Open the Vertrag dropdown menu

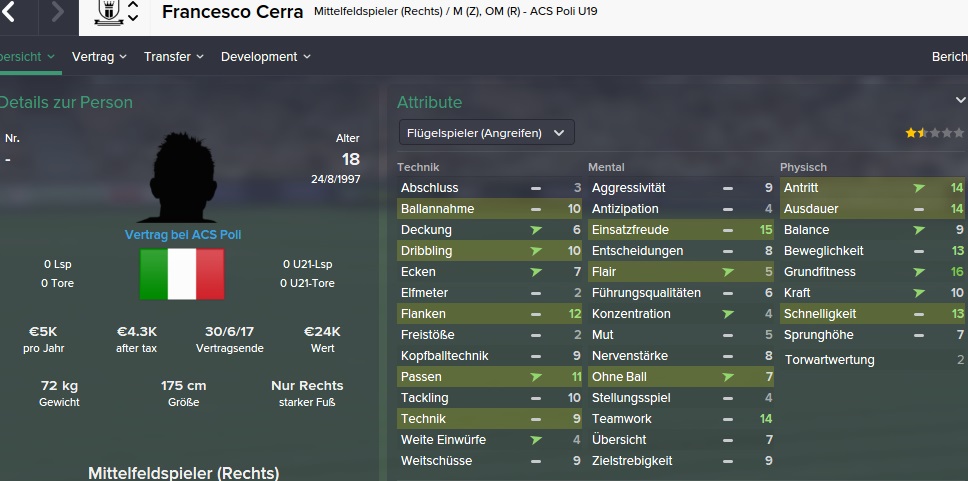[99, 57]
